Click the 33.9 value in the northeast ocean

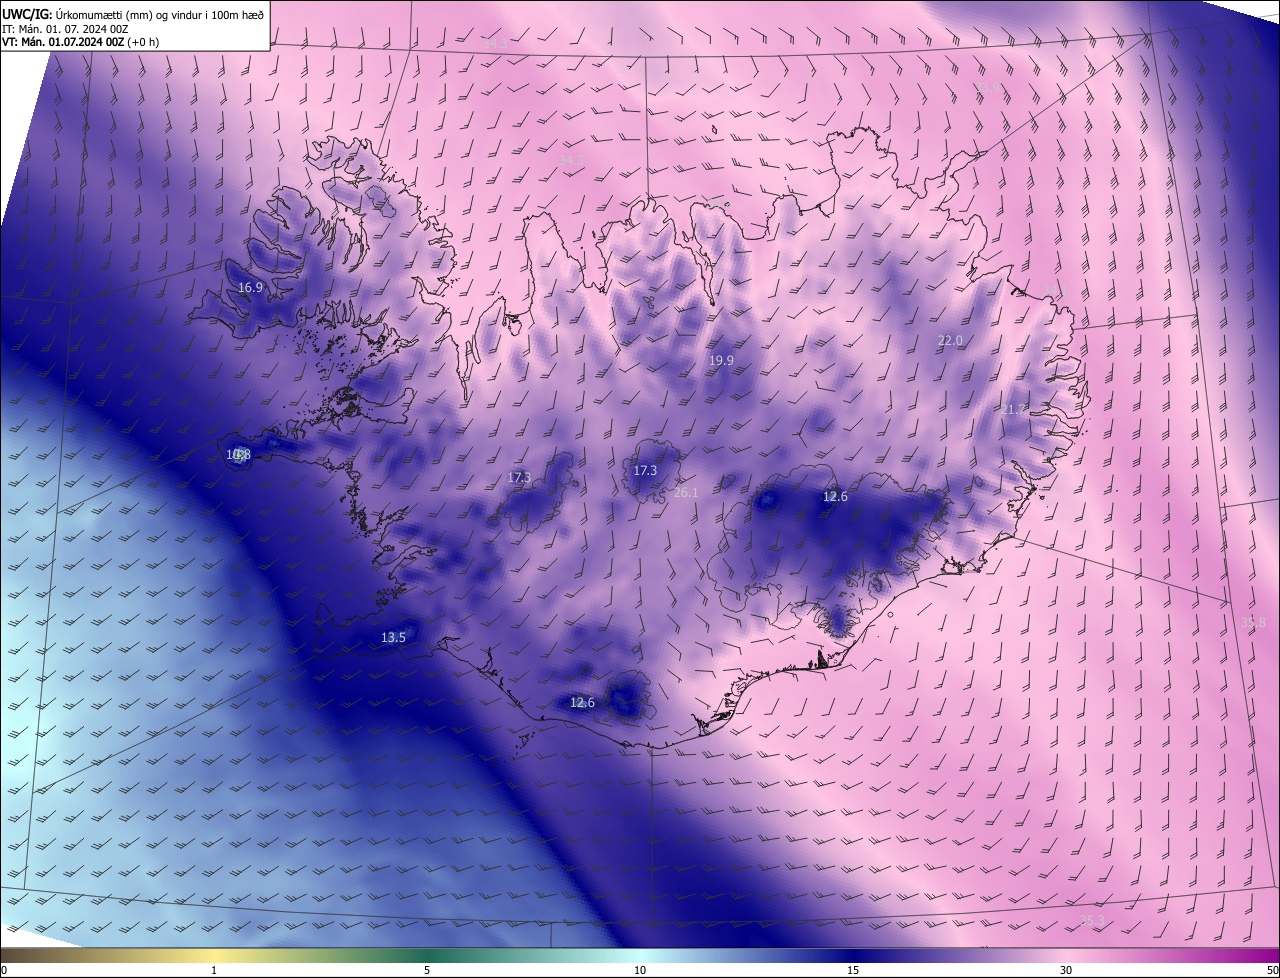(986, 88)
